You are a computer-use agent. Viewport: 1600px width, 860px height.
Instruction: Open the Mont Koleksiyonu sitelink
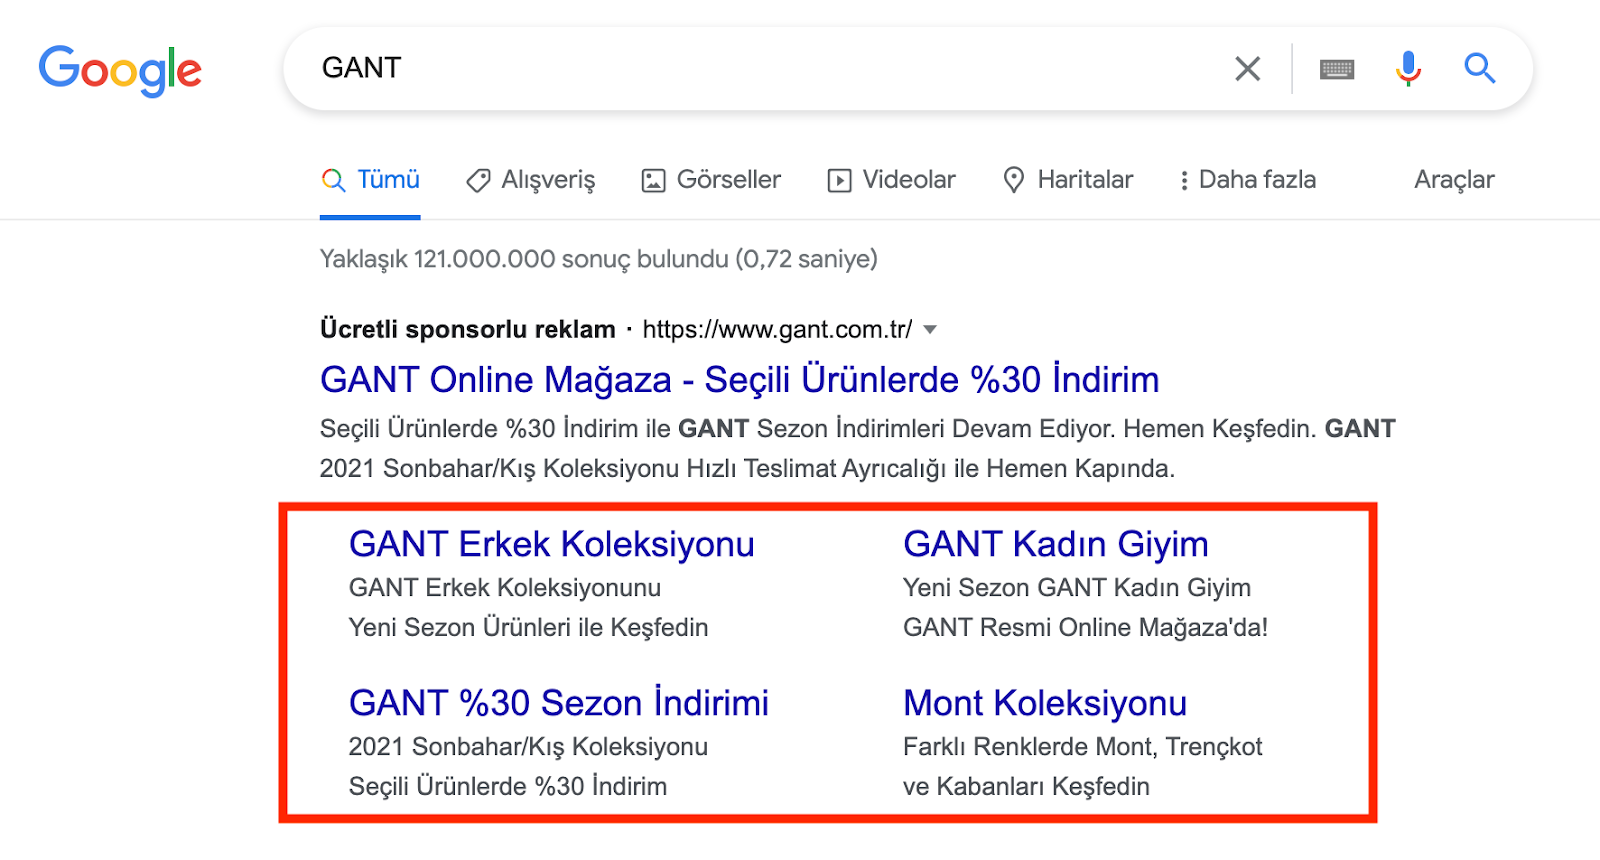coord(1045,703)
